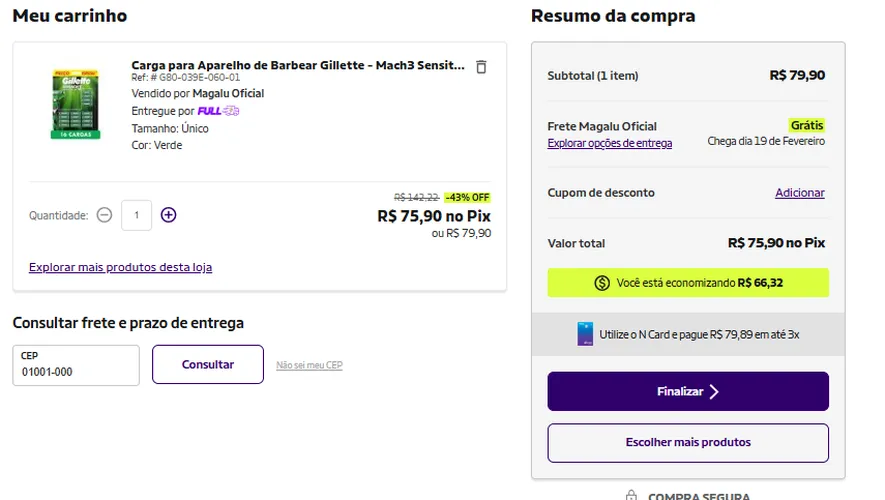
Task: Open the Carga para Aparelho de Barbear title
Action: click(x=298, y=65)
